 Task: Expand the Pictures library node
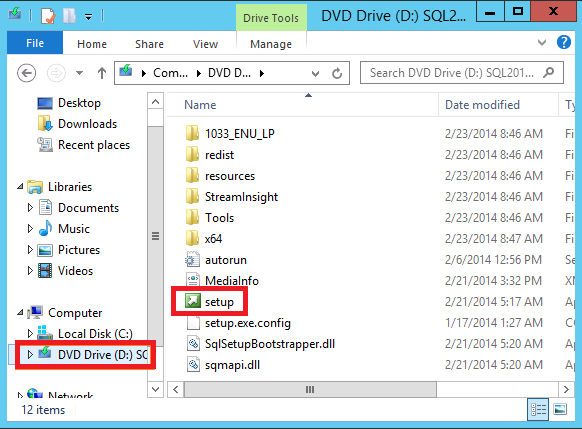coord(30,249)
